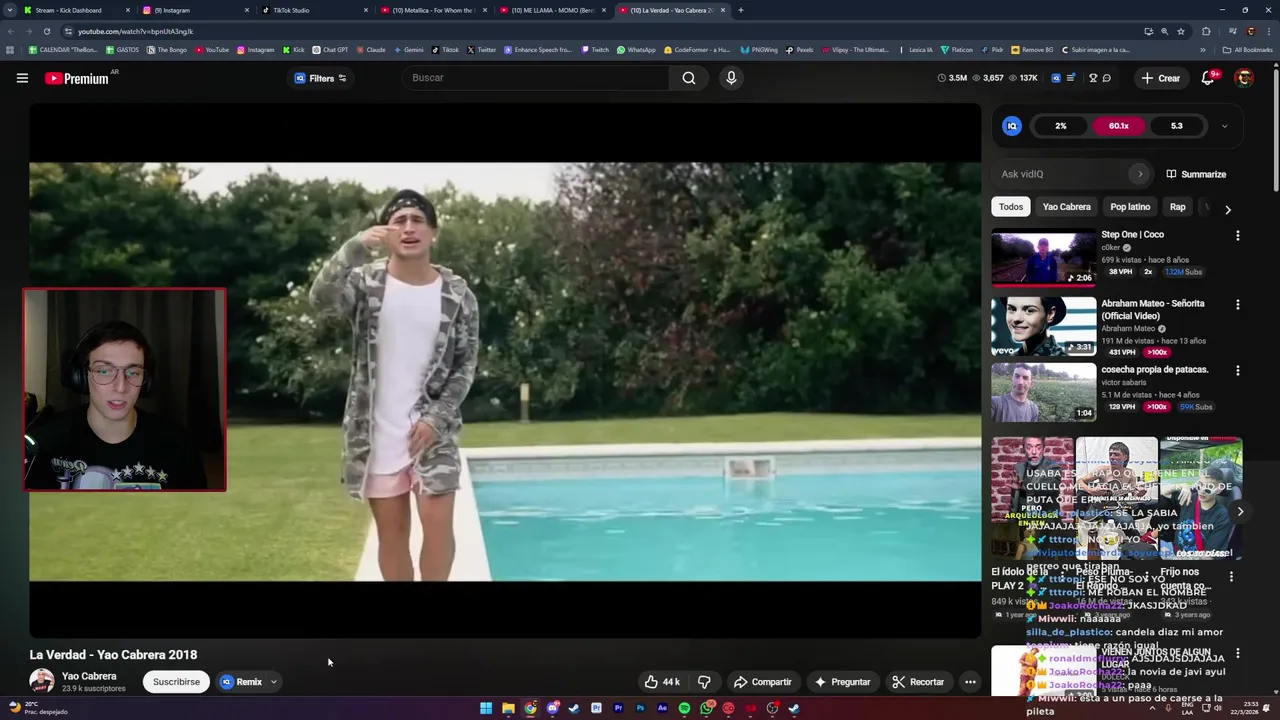The width and height of the screenshot is (1280, 720).
Task: Select the Rap category chip
Action: [1177, 207]
